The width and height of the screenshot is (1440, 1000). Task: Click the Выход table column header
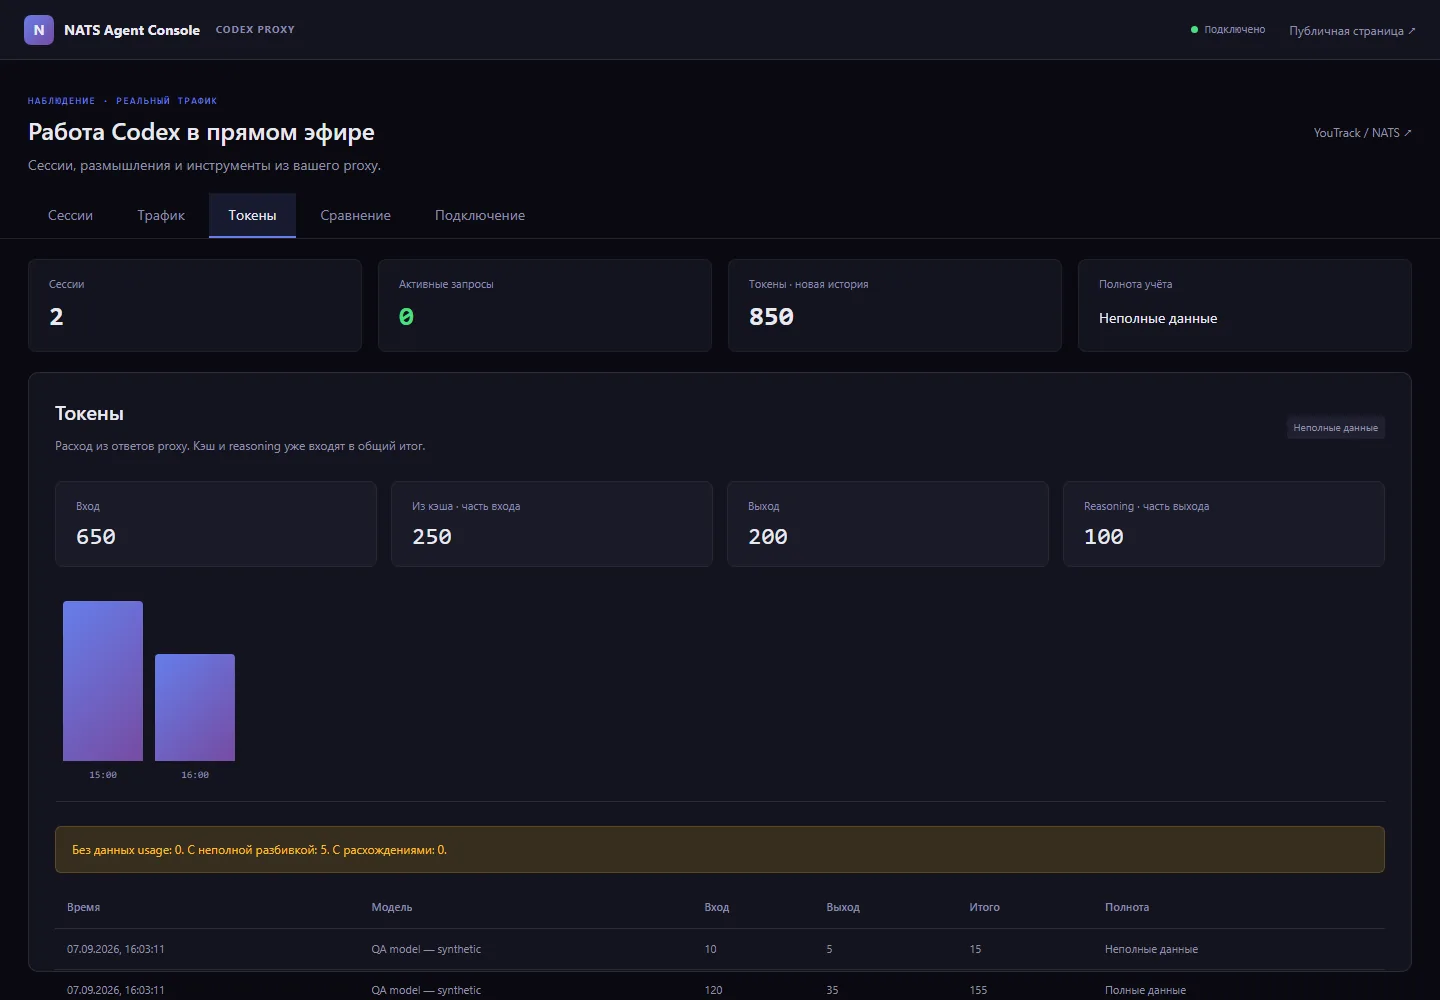point(843,907)
